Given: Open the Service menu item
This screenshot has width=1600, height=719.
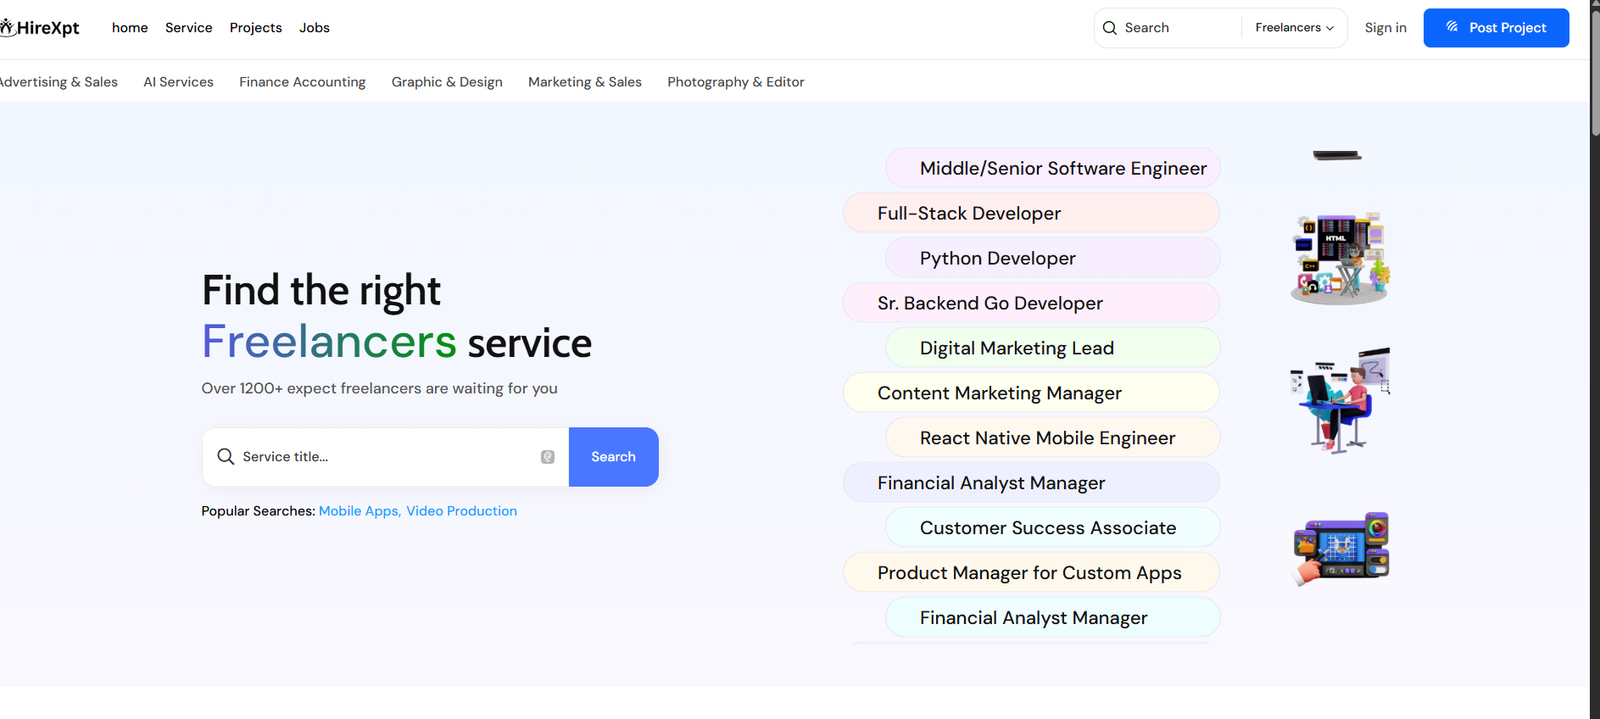Looking at the screenshot, I should tap(188, 28).
